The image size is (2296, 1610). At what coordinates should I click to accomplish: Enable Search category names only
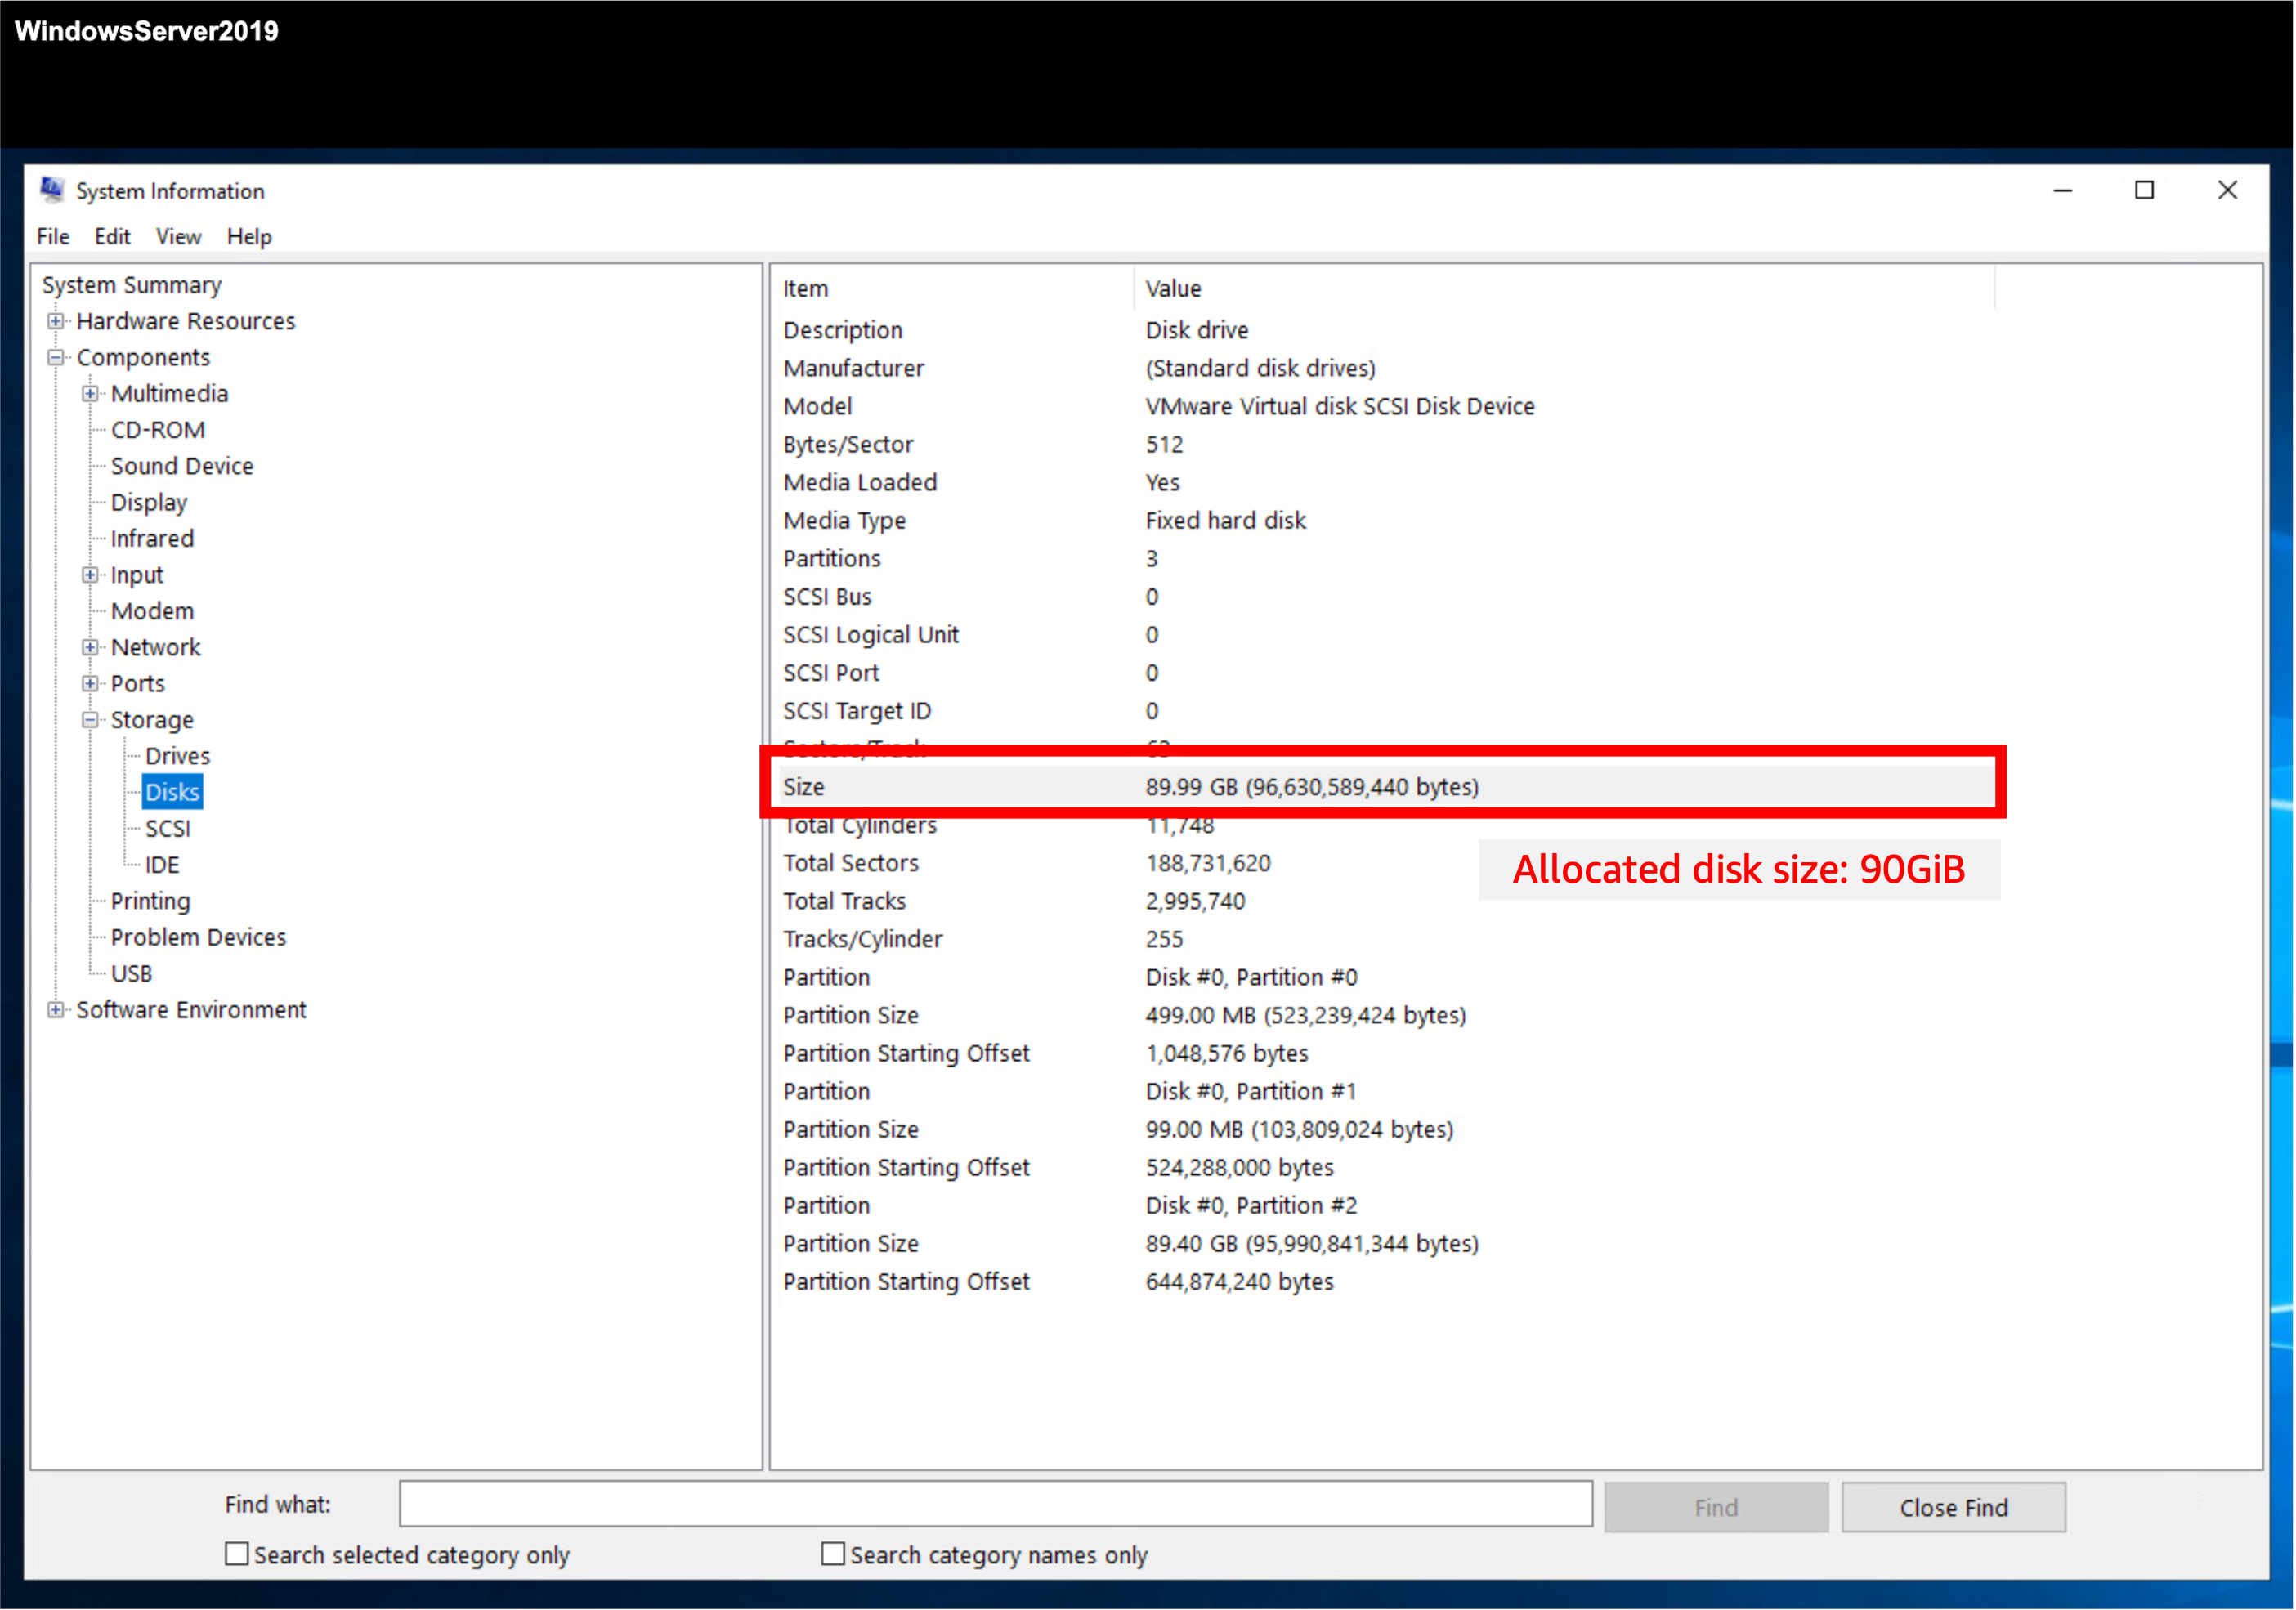click(x=833, y=1554)
